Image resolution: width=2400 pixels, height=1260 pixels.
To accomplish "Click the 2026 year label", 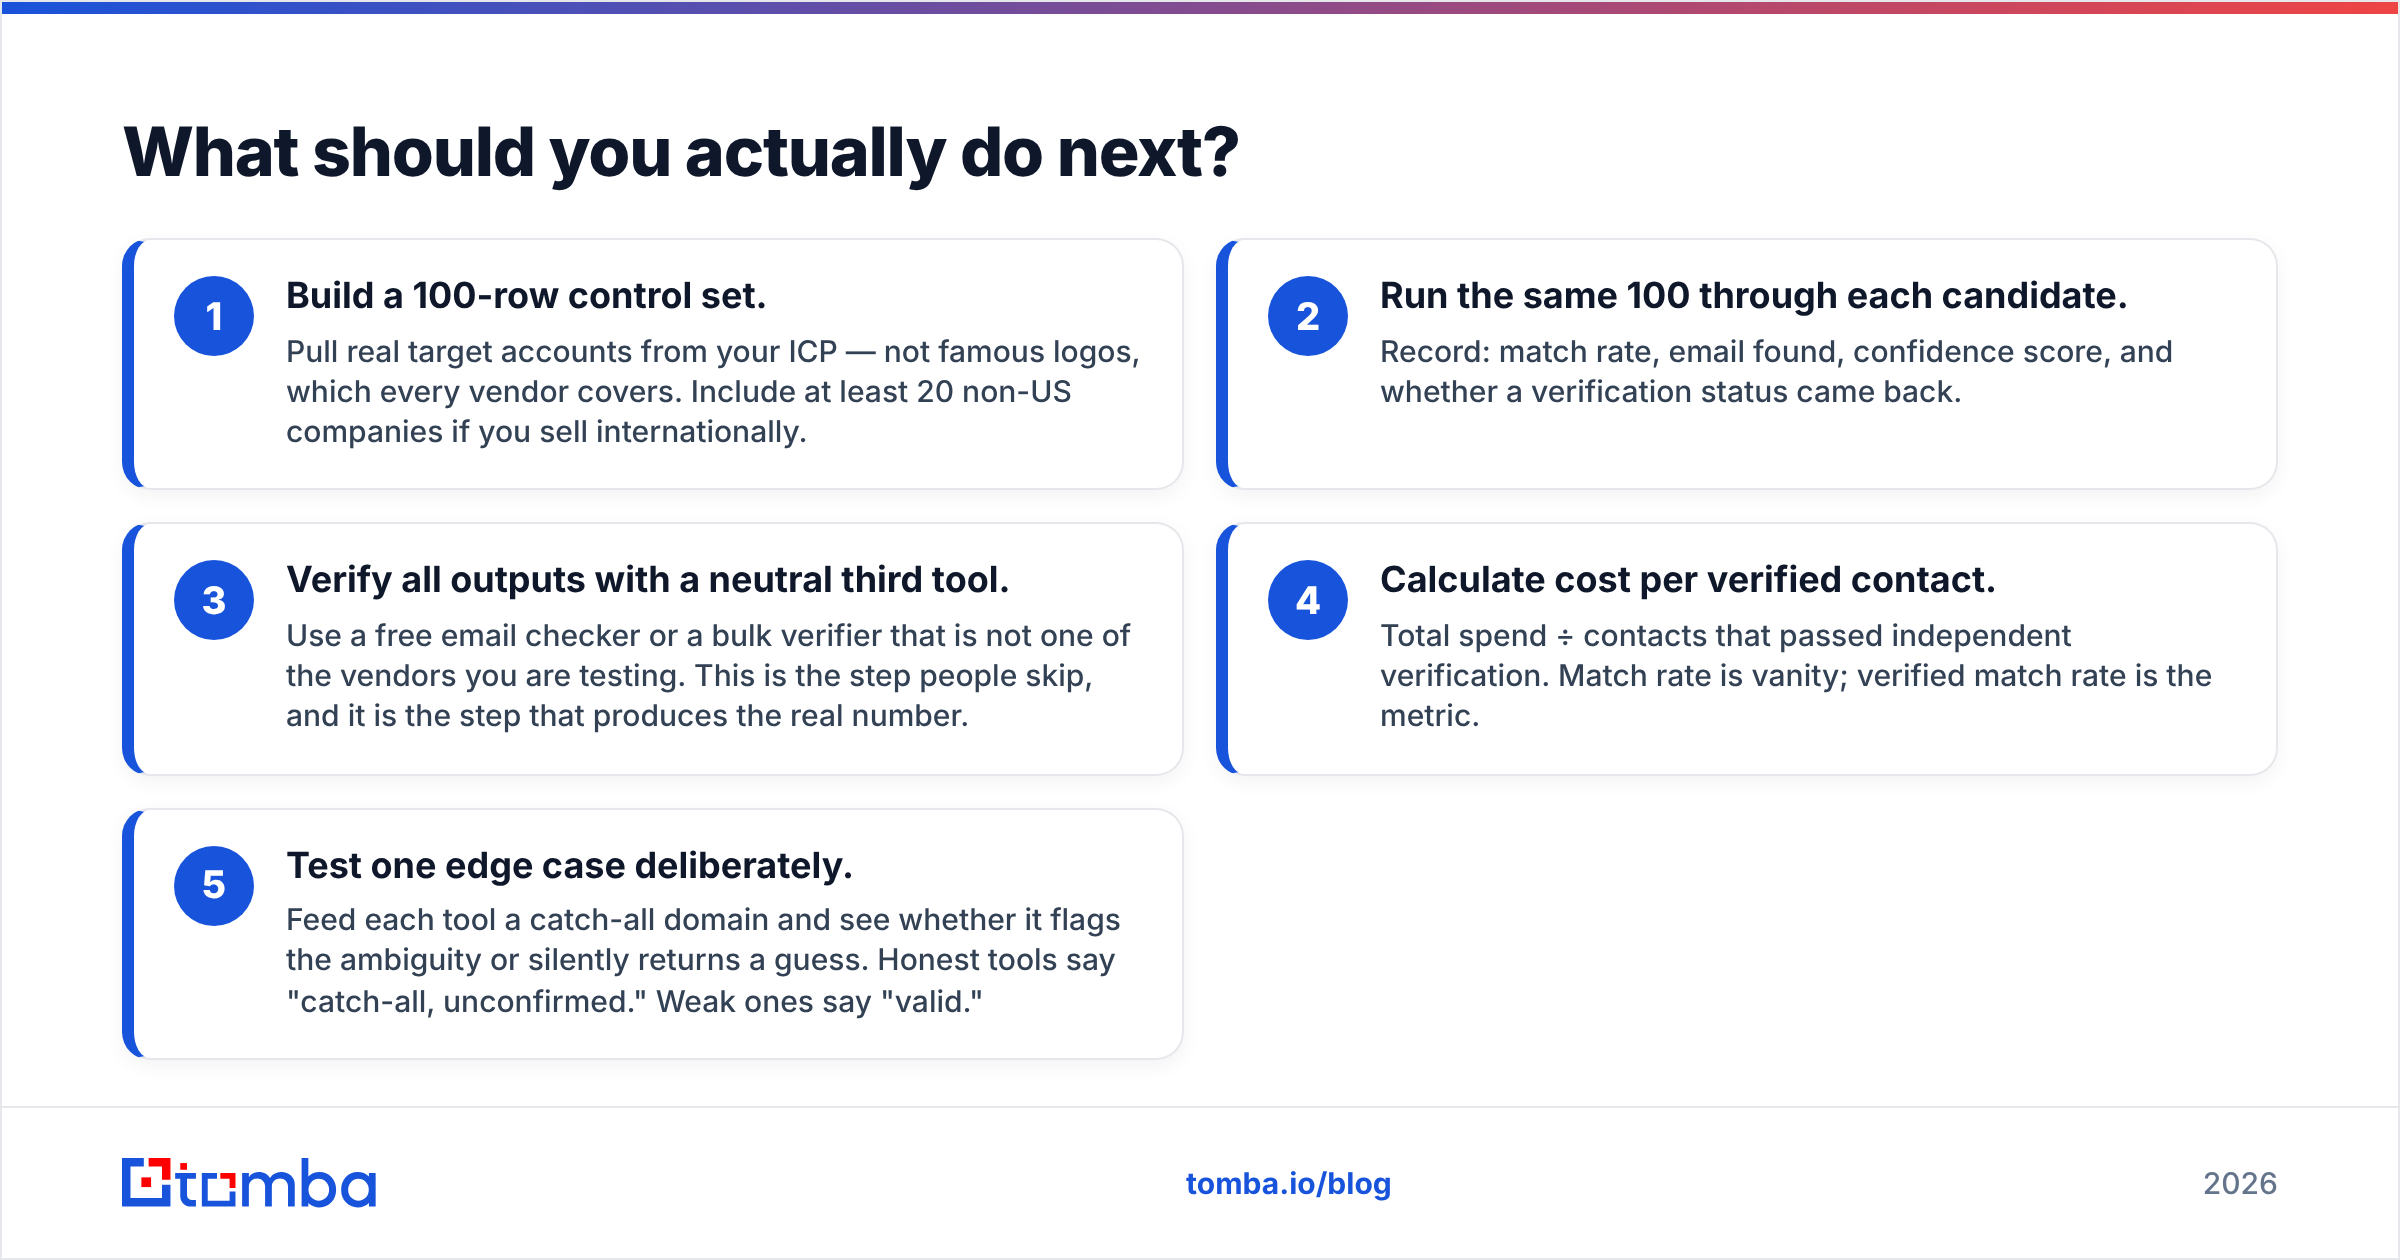I will pyautogui.click(x=2240, y=1184).
